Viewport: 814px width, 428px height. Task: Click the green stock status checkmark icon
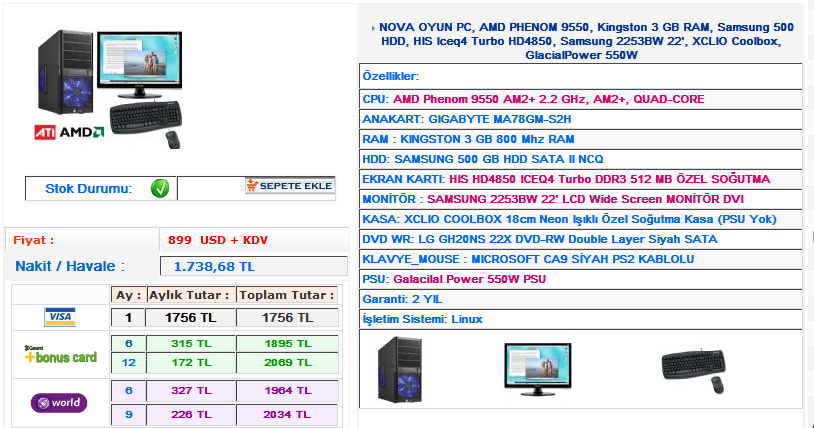point(160,188)
